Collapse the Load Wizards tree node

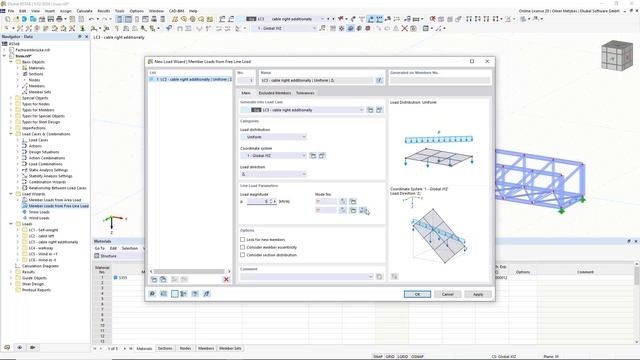tap(11, 194)
